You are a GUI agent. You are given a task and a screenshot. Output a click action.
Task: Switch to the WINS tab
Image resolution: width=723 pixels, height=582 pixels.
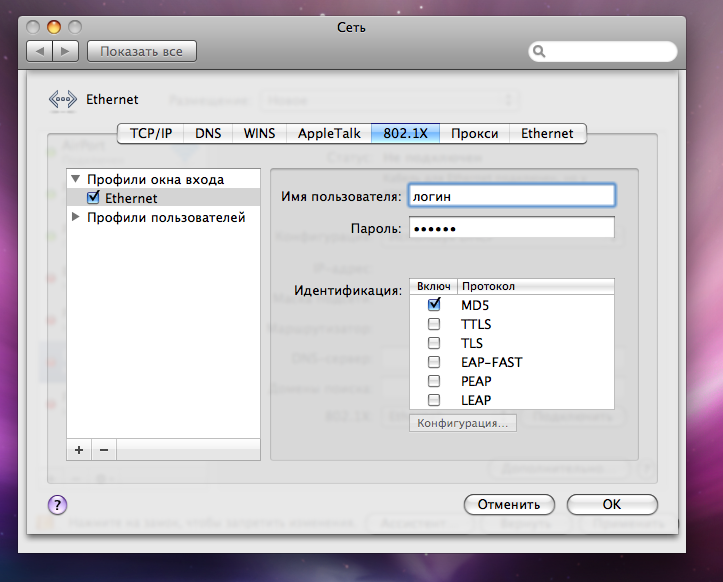[259, 133]
